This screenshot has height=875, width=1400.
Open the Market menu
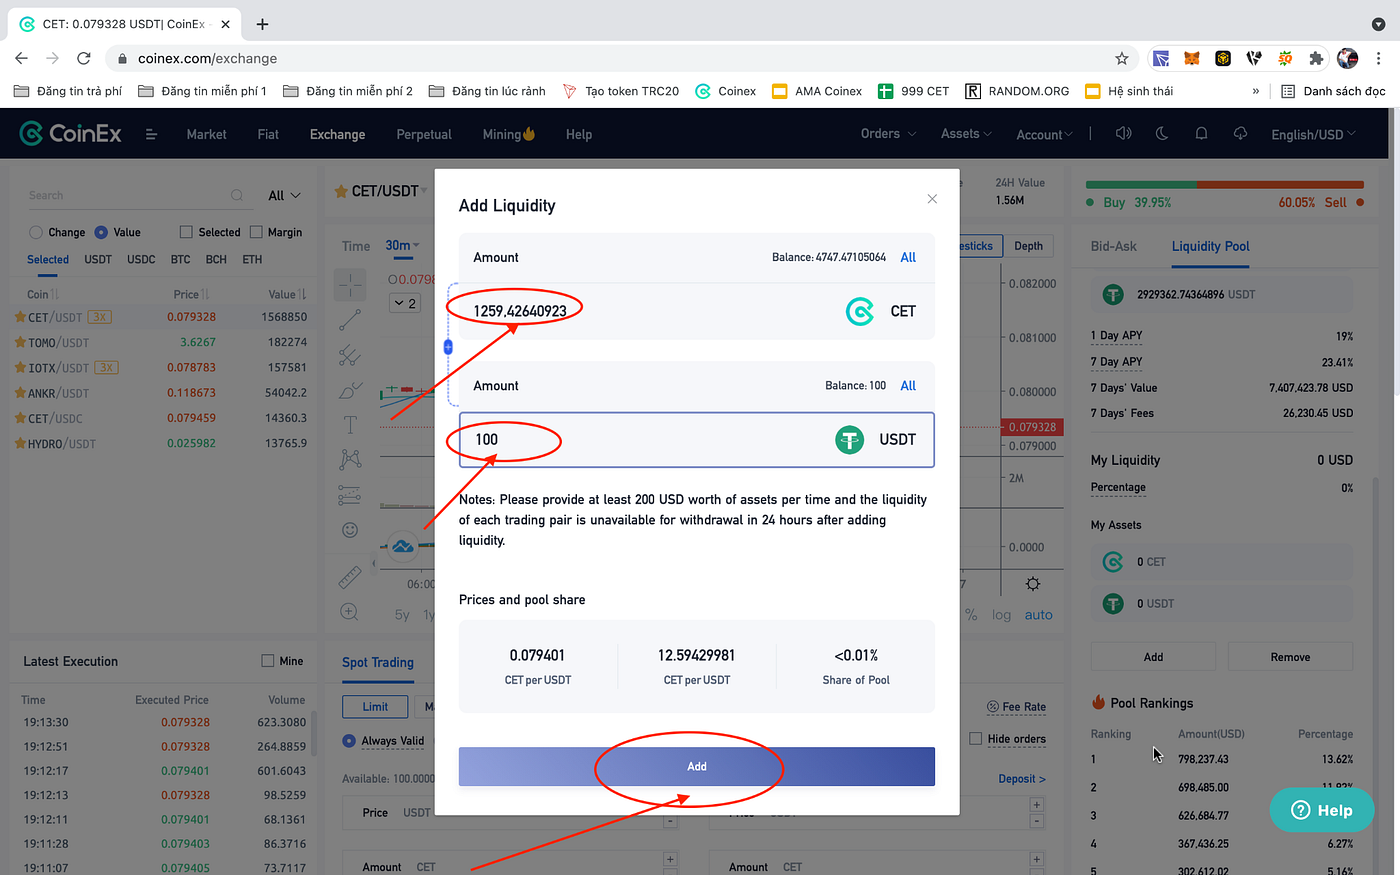click(206, 134)
